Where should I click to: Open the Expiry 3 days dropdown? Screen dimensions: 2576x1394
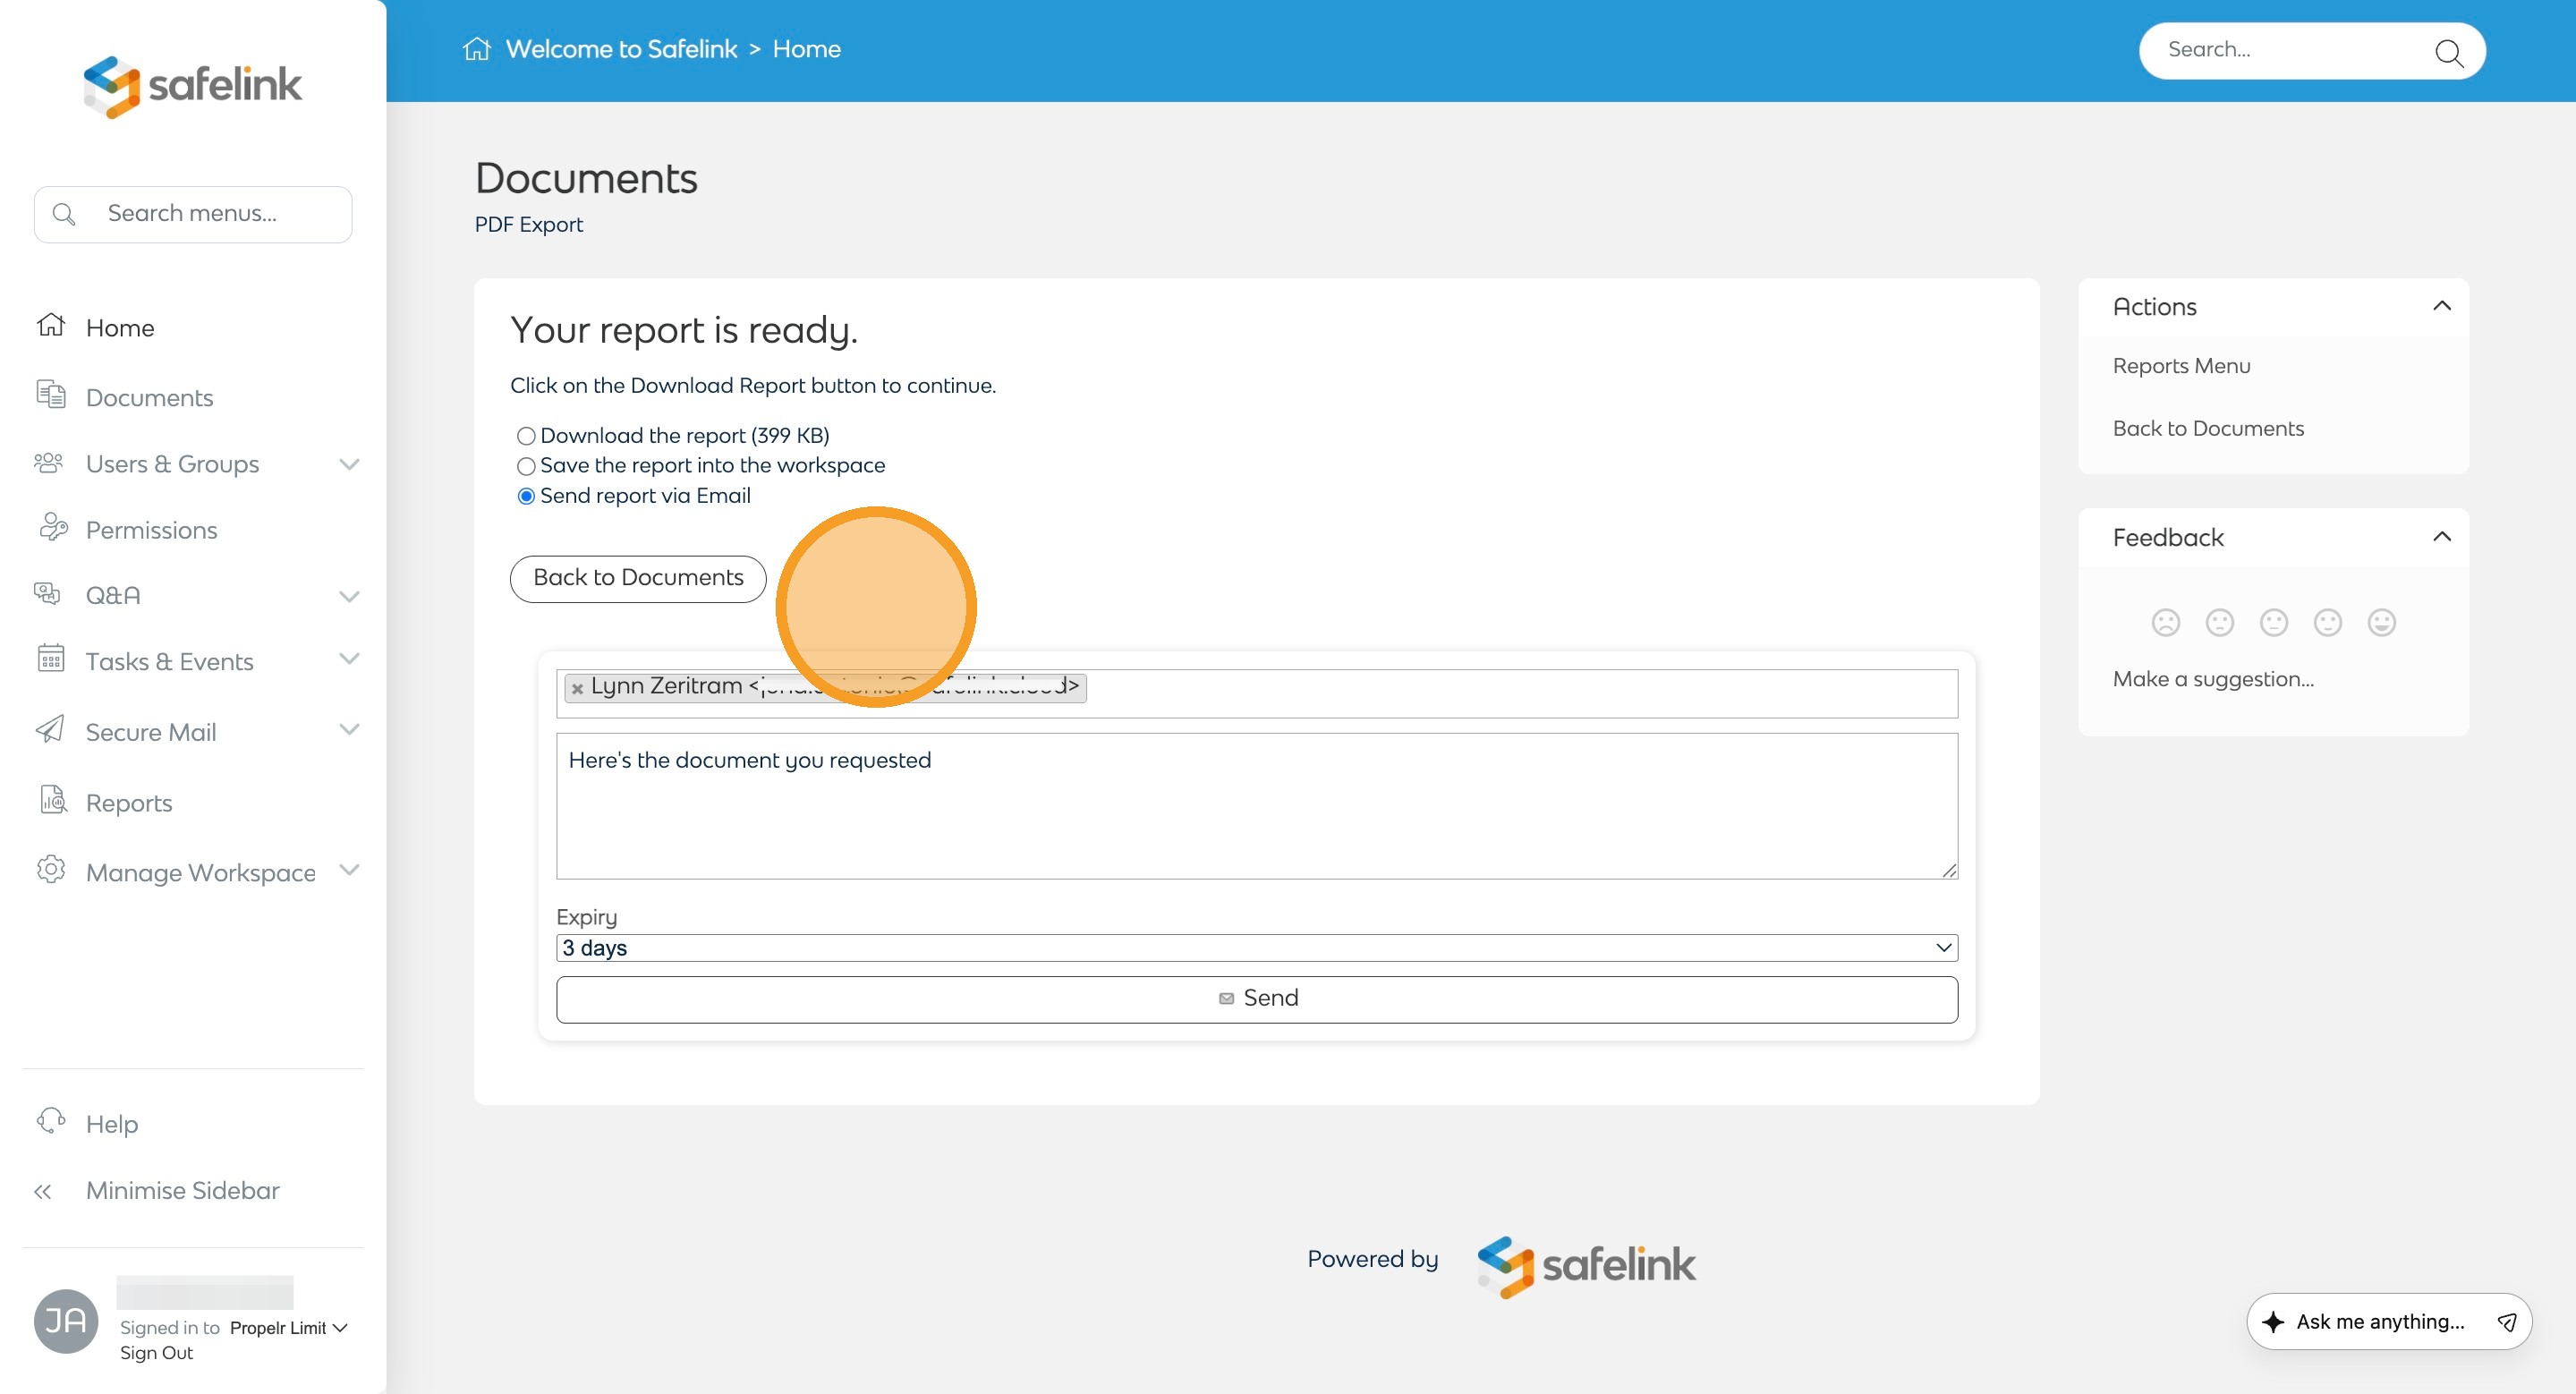pyautogui.click(x=1256, y=948)
